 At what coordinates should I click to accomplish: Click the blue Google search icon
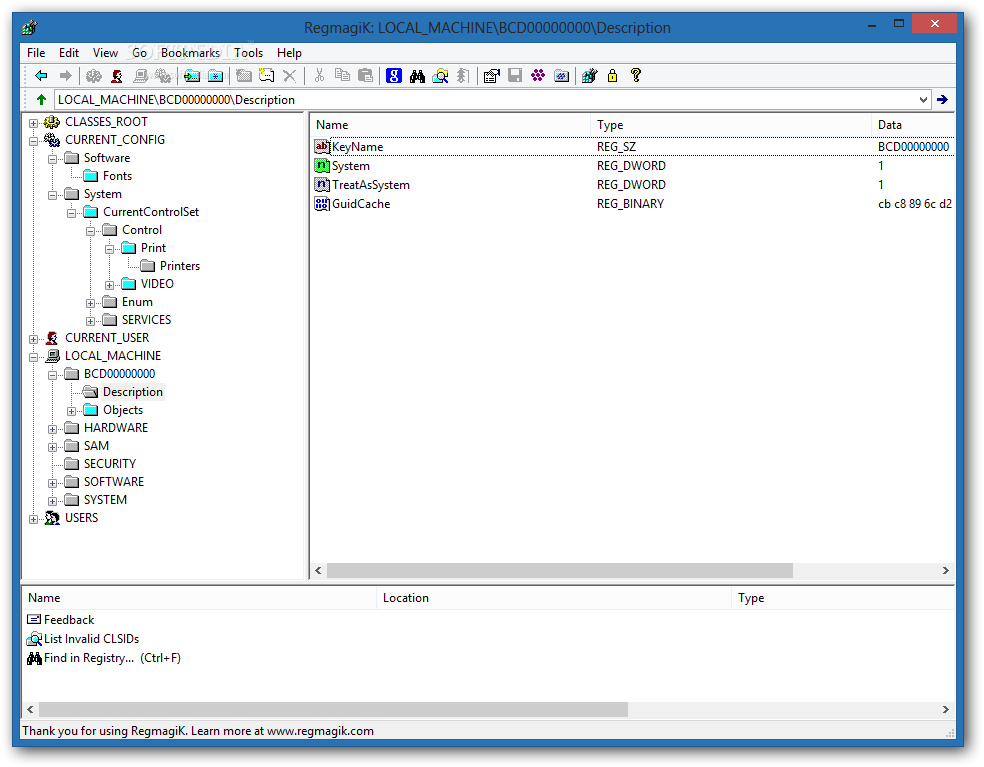pos(393,76)
